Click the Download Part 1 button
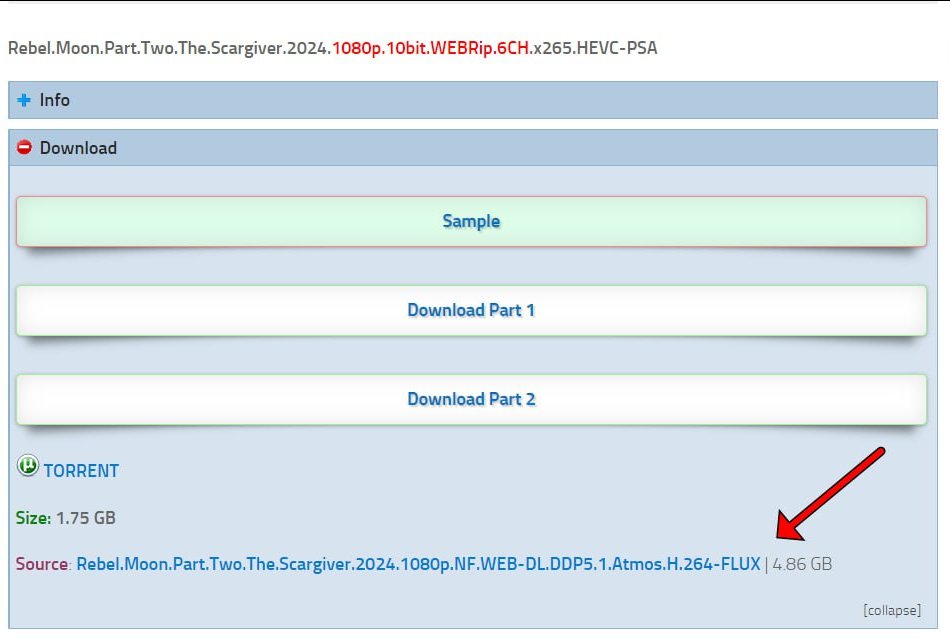The image size is (950, 639). [x=471, y=310]
